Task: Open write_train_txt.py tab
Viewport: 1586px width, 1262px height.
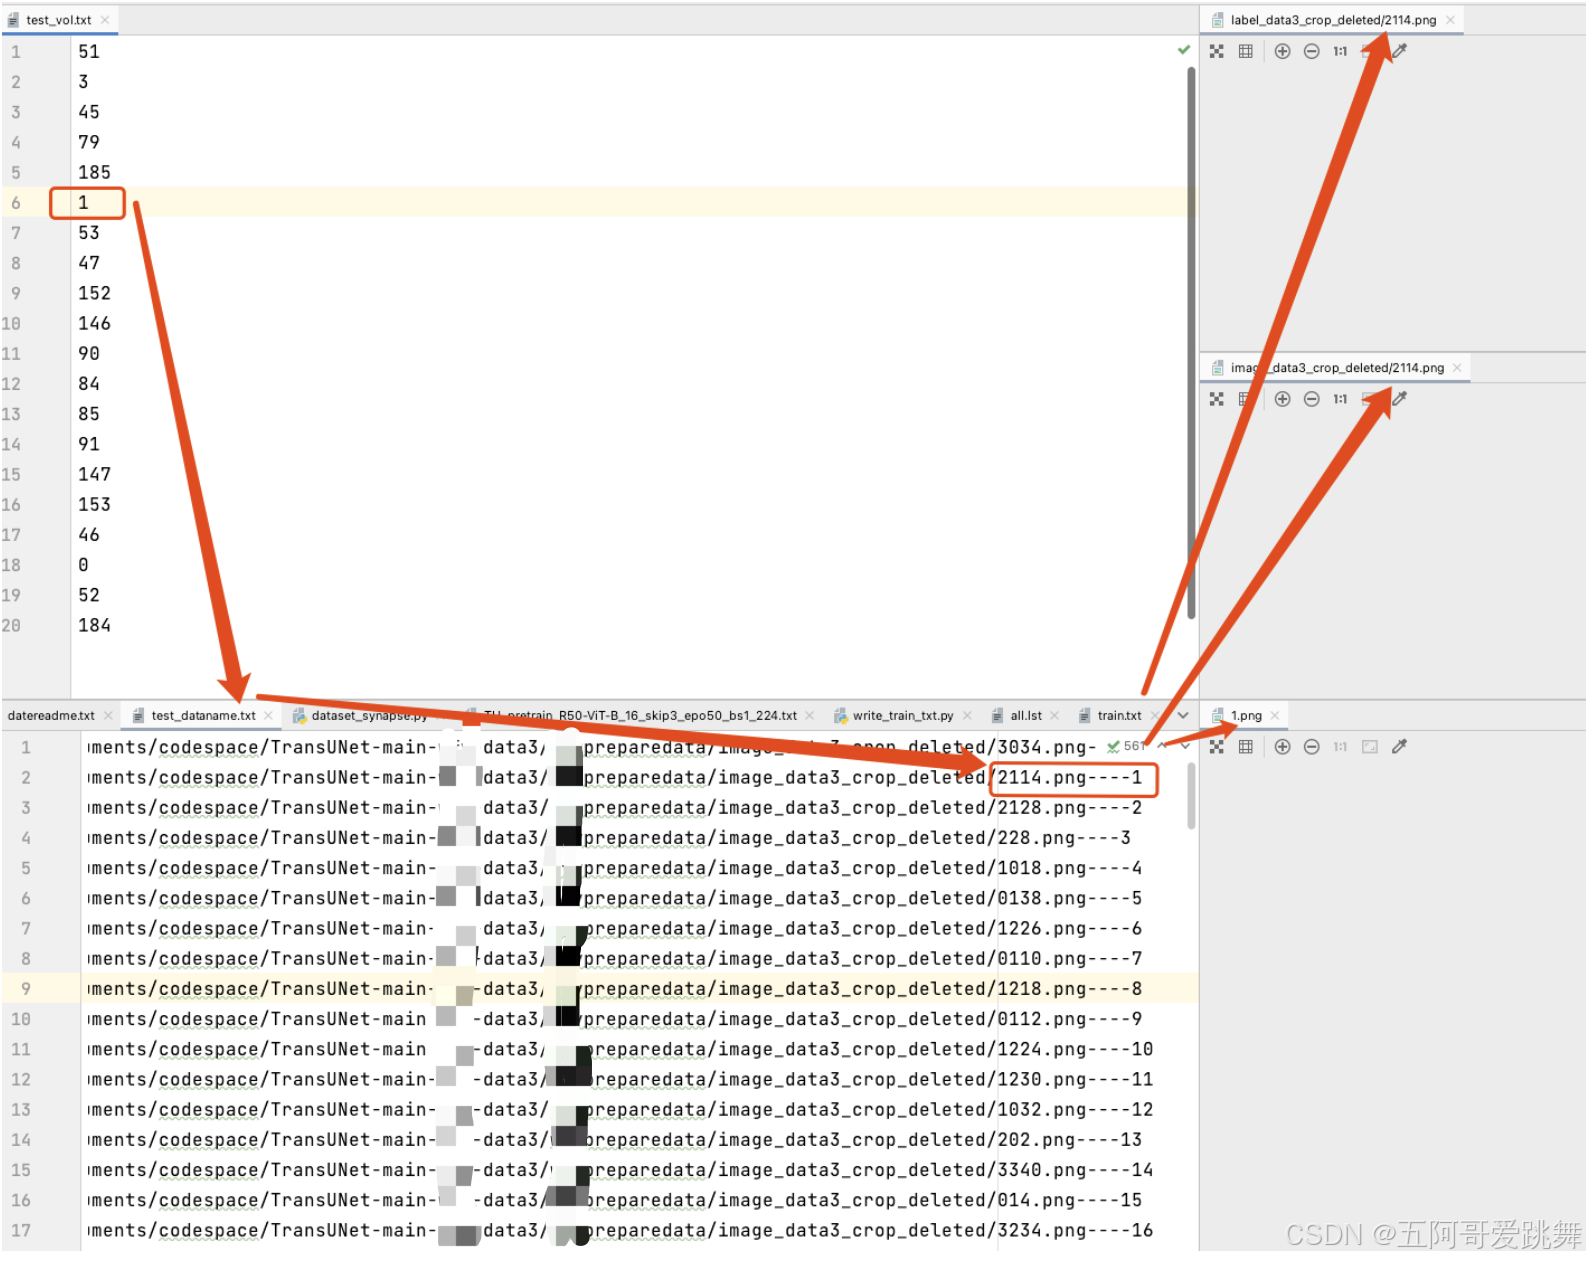Action: point(902,716)
